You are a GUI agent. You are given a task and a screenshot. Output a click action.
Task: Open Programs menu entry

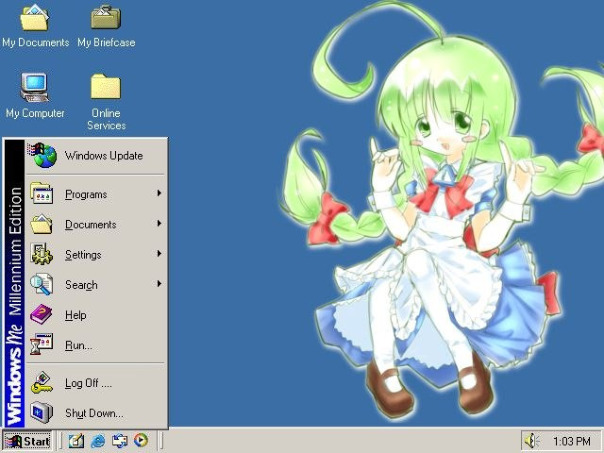pos(96,194)
